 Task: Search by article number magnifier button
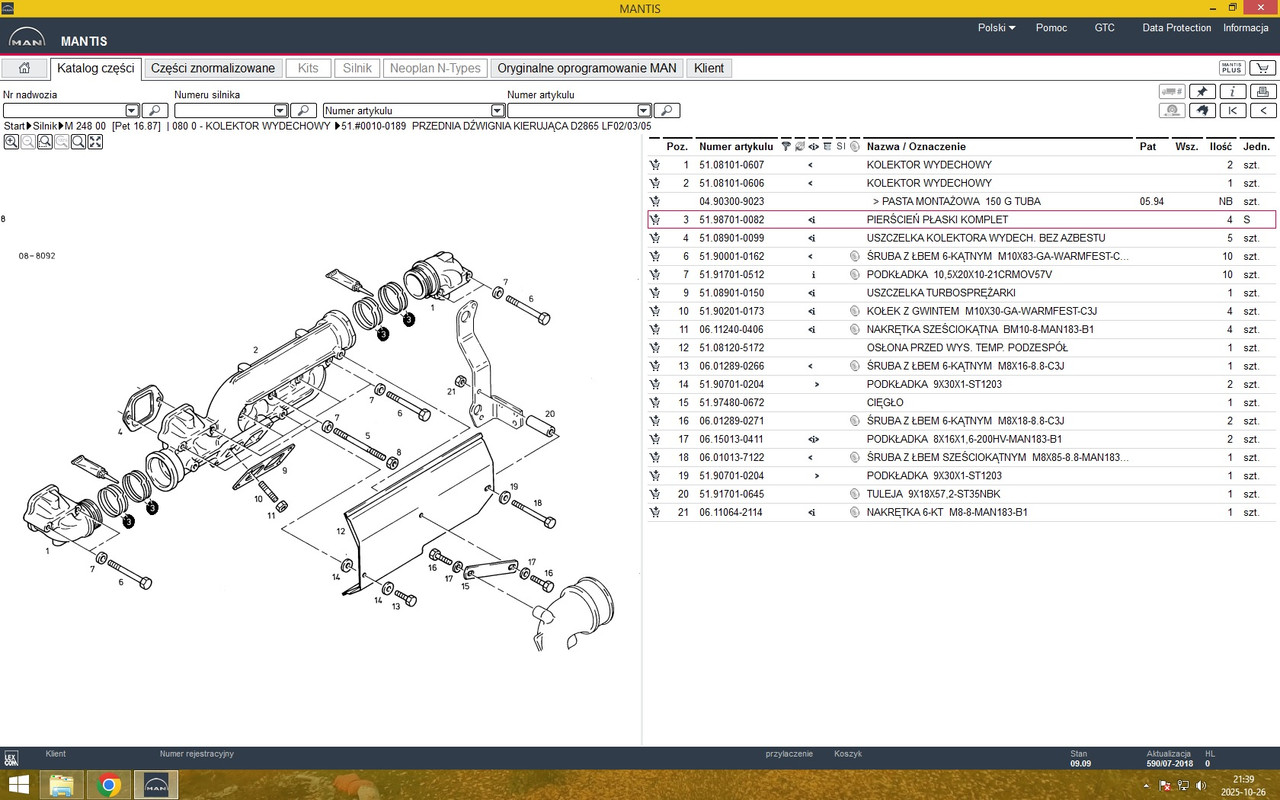(667, 110)
